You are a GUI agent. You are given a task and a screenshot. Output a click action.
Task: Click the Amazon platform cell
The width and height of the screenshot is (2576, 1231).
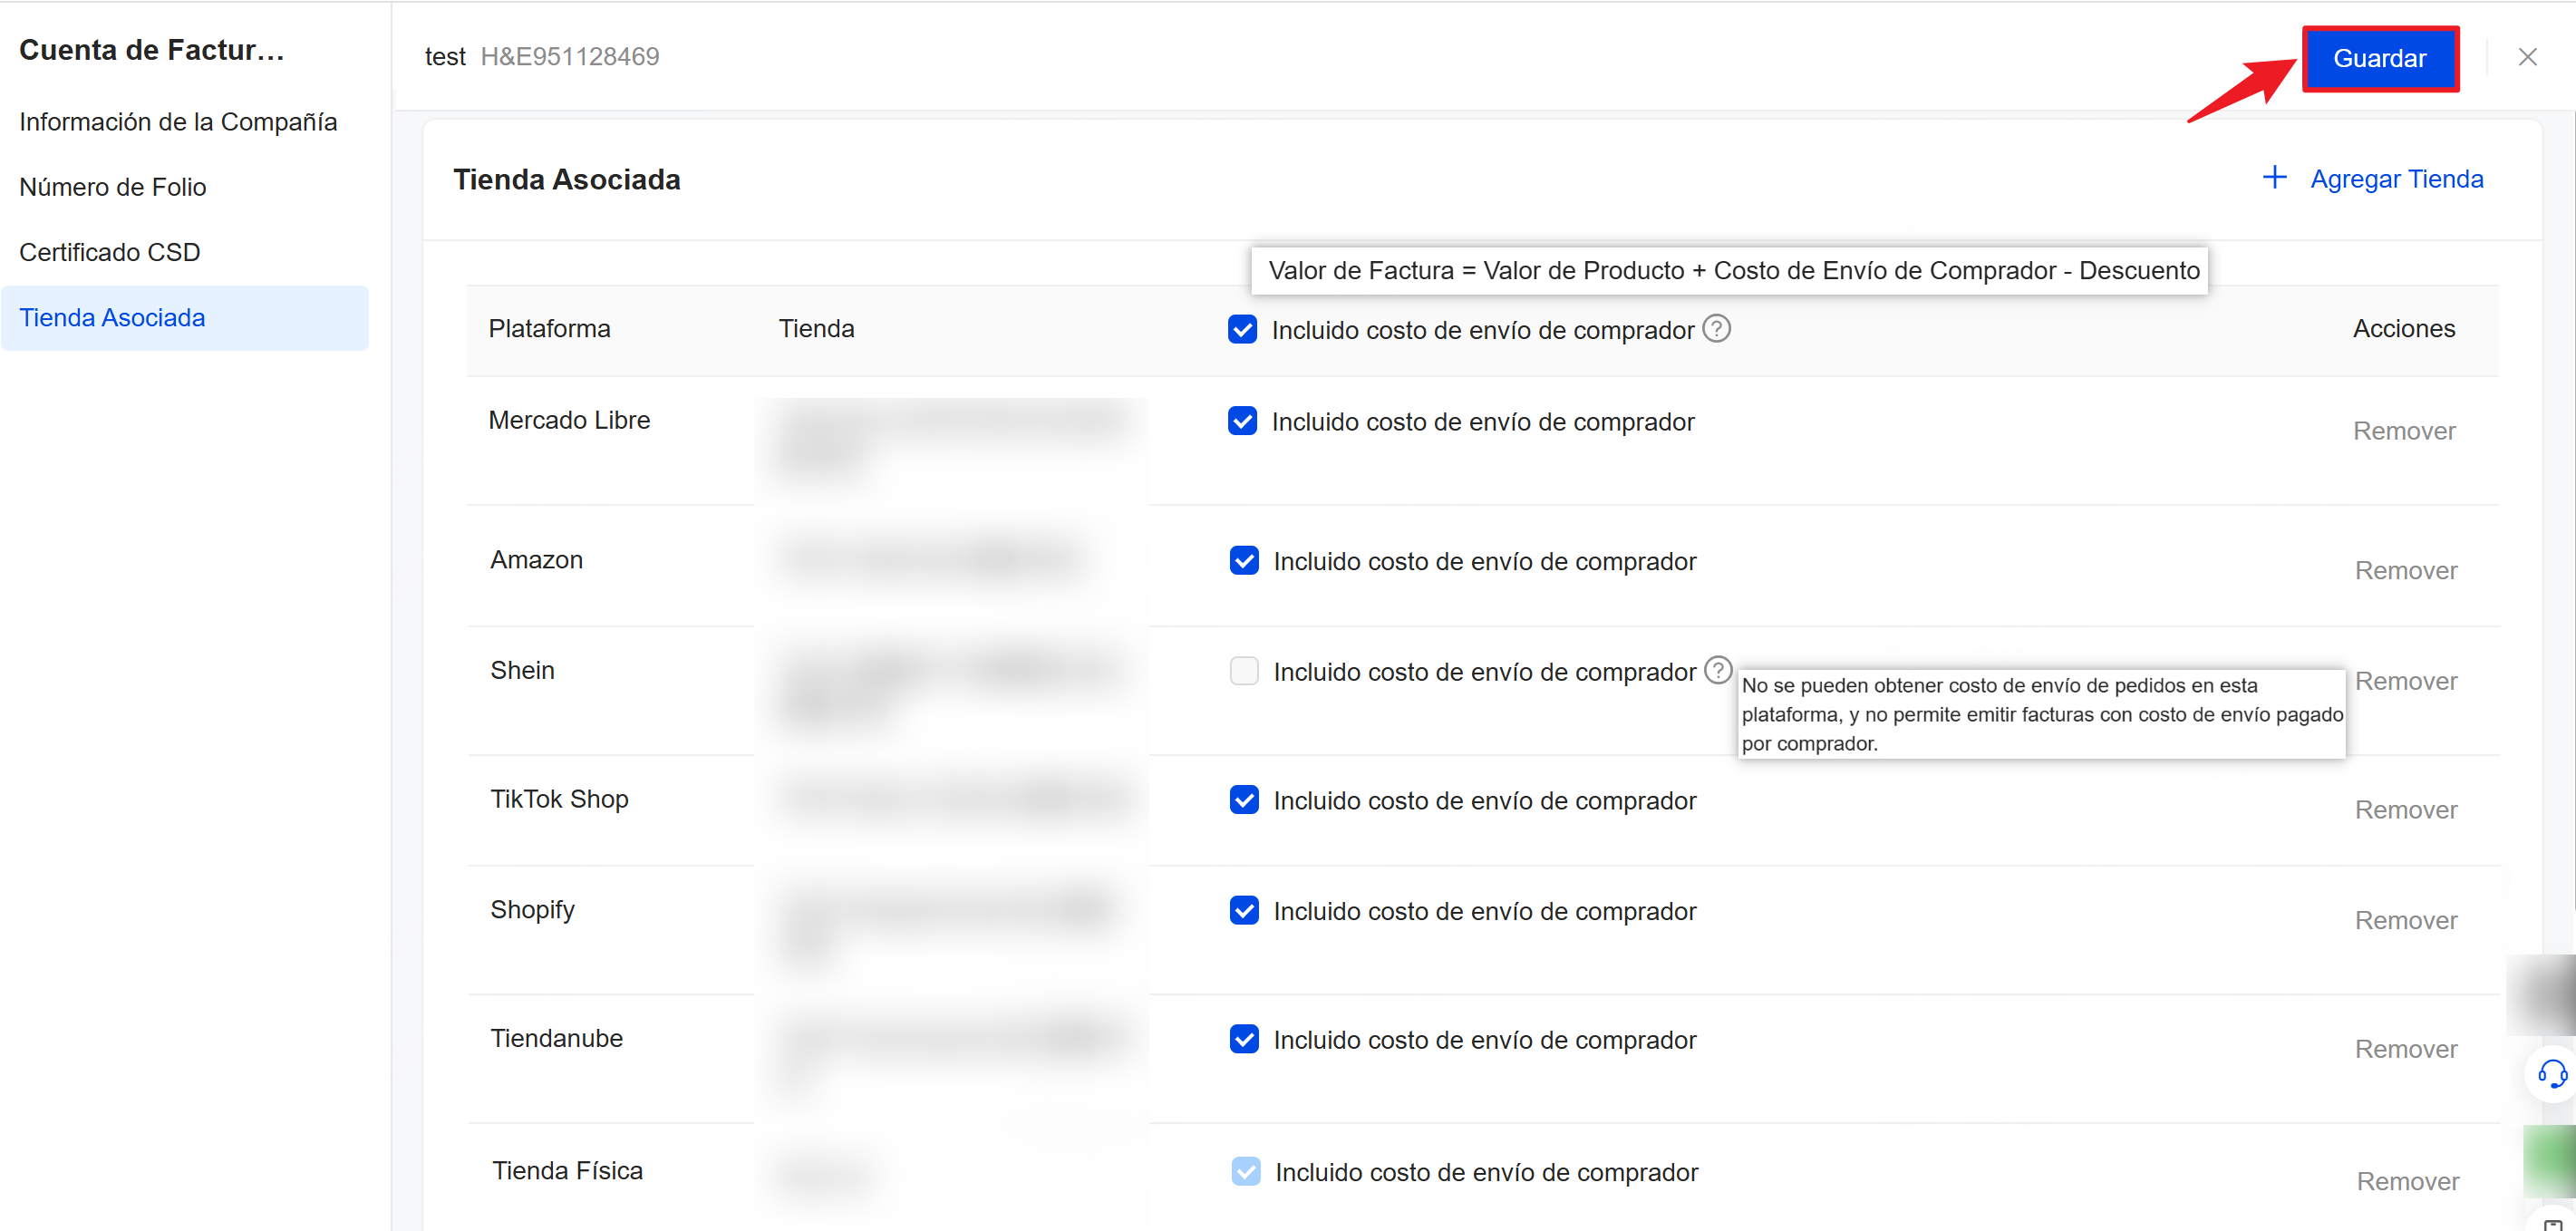pyautogui.click(x=536, y=560)
